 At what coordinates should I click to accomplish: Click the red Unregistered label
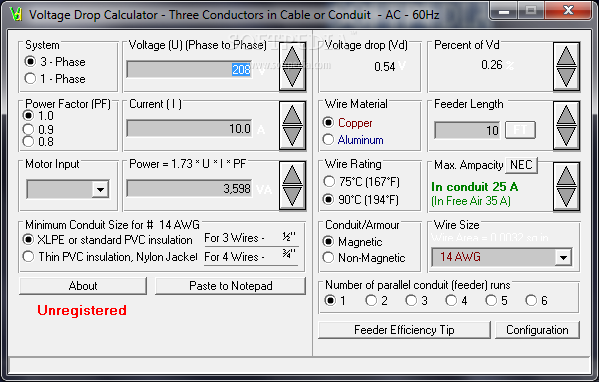(x=82, y=310)
